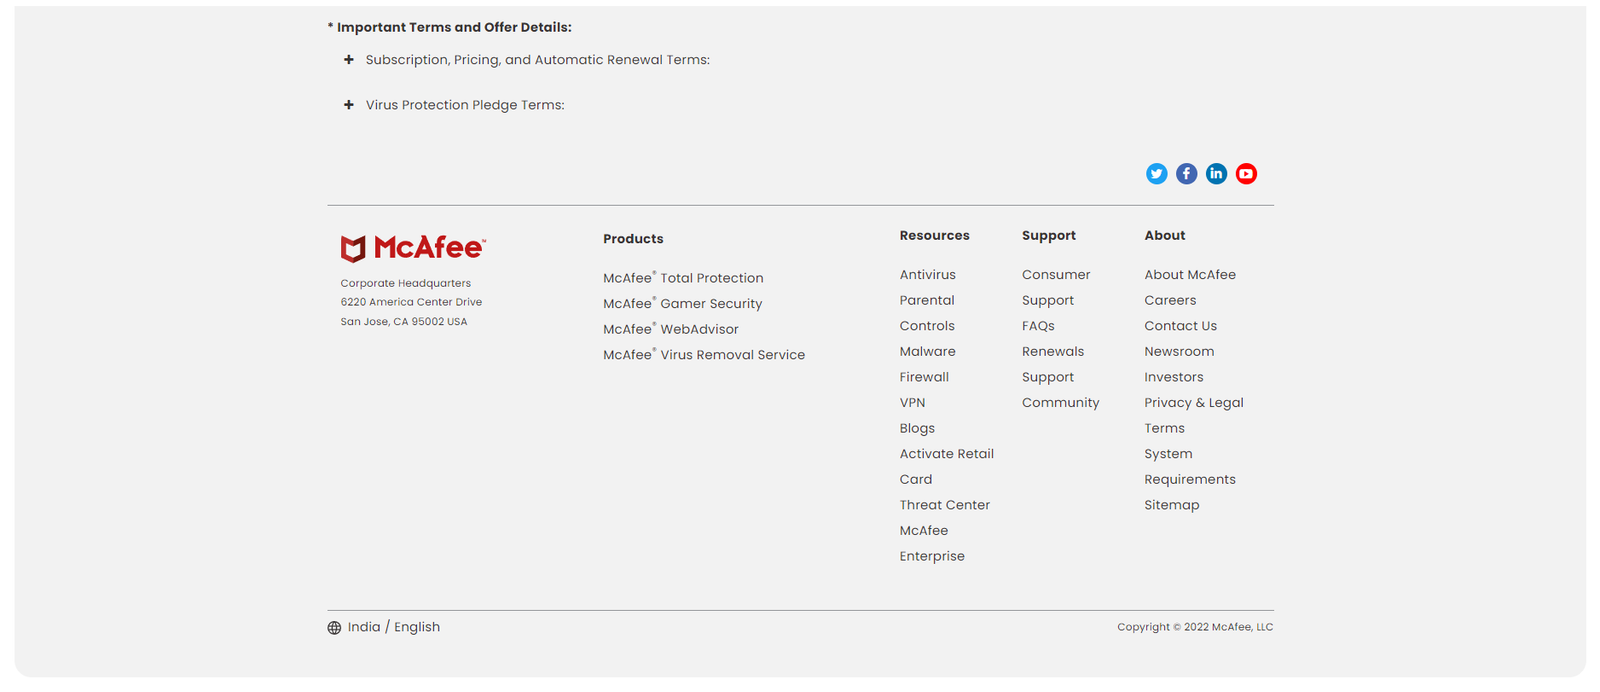Screen dimensions: 1600x692
Task: Visit the VPN resources page
Action: click(912, 403)
